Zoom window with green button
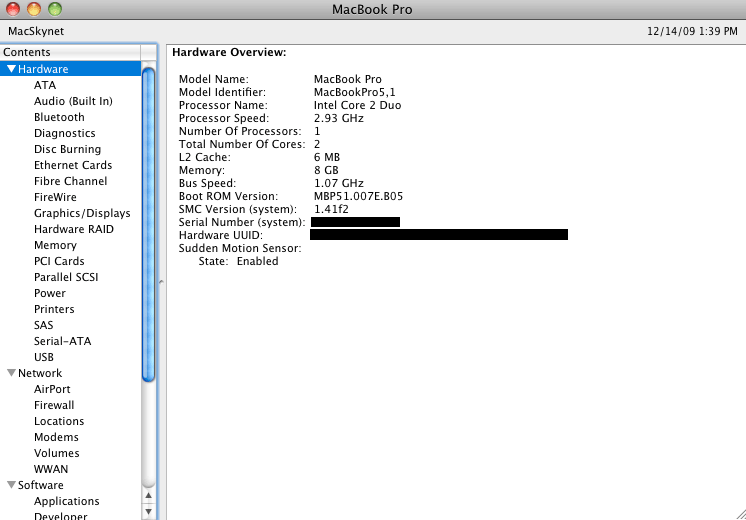The width and height of the screenshot is (746, 520). tap(55, 9)
